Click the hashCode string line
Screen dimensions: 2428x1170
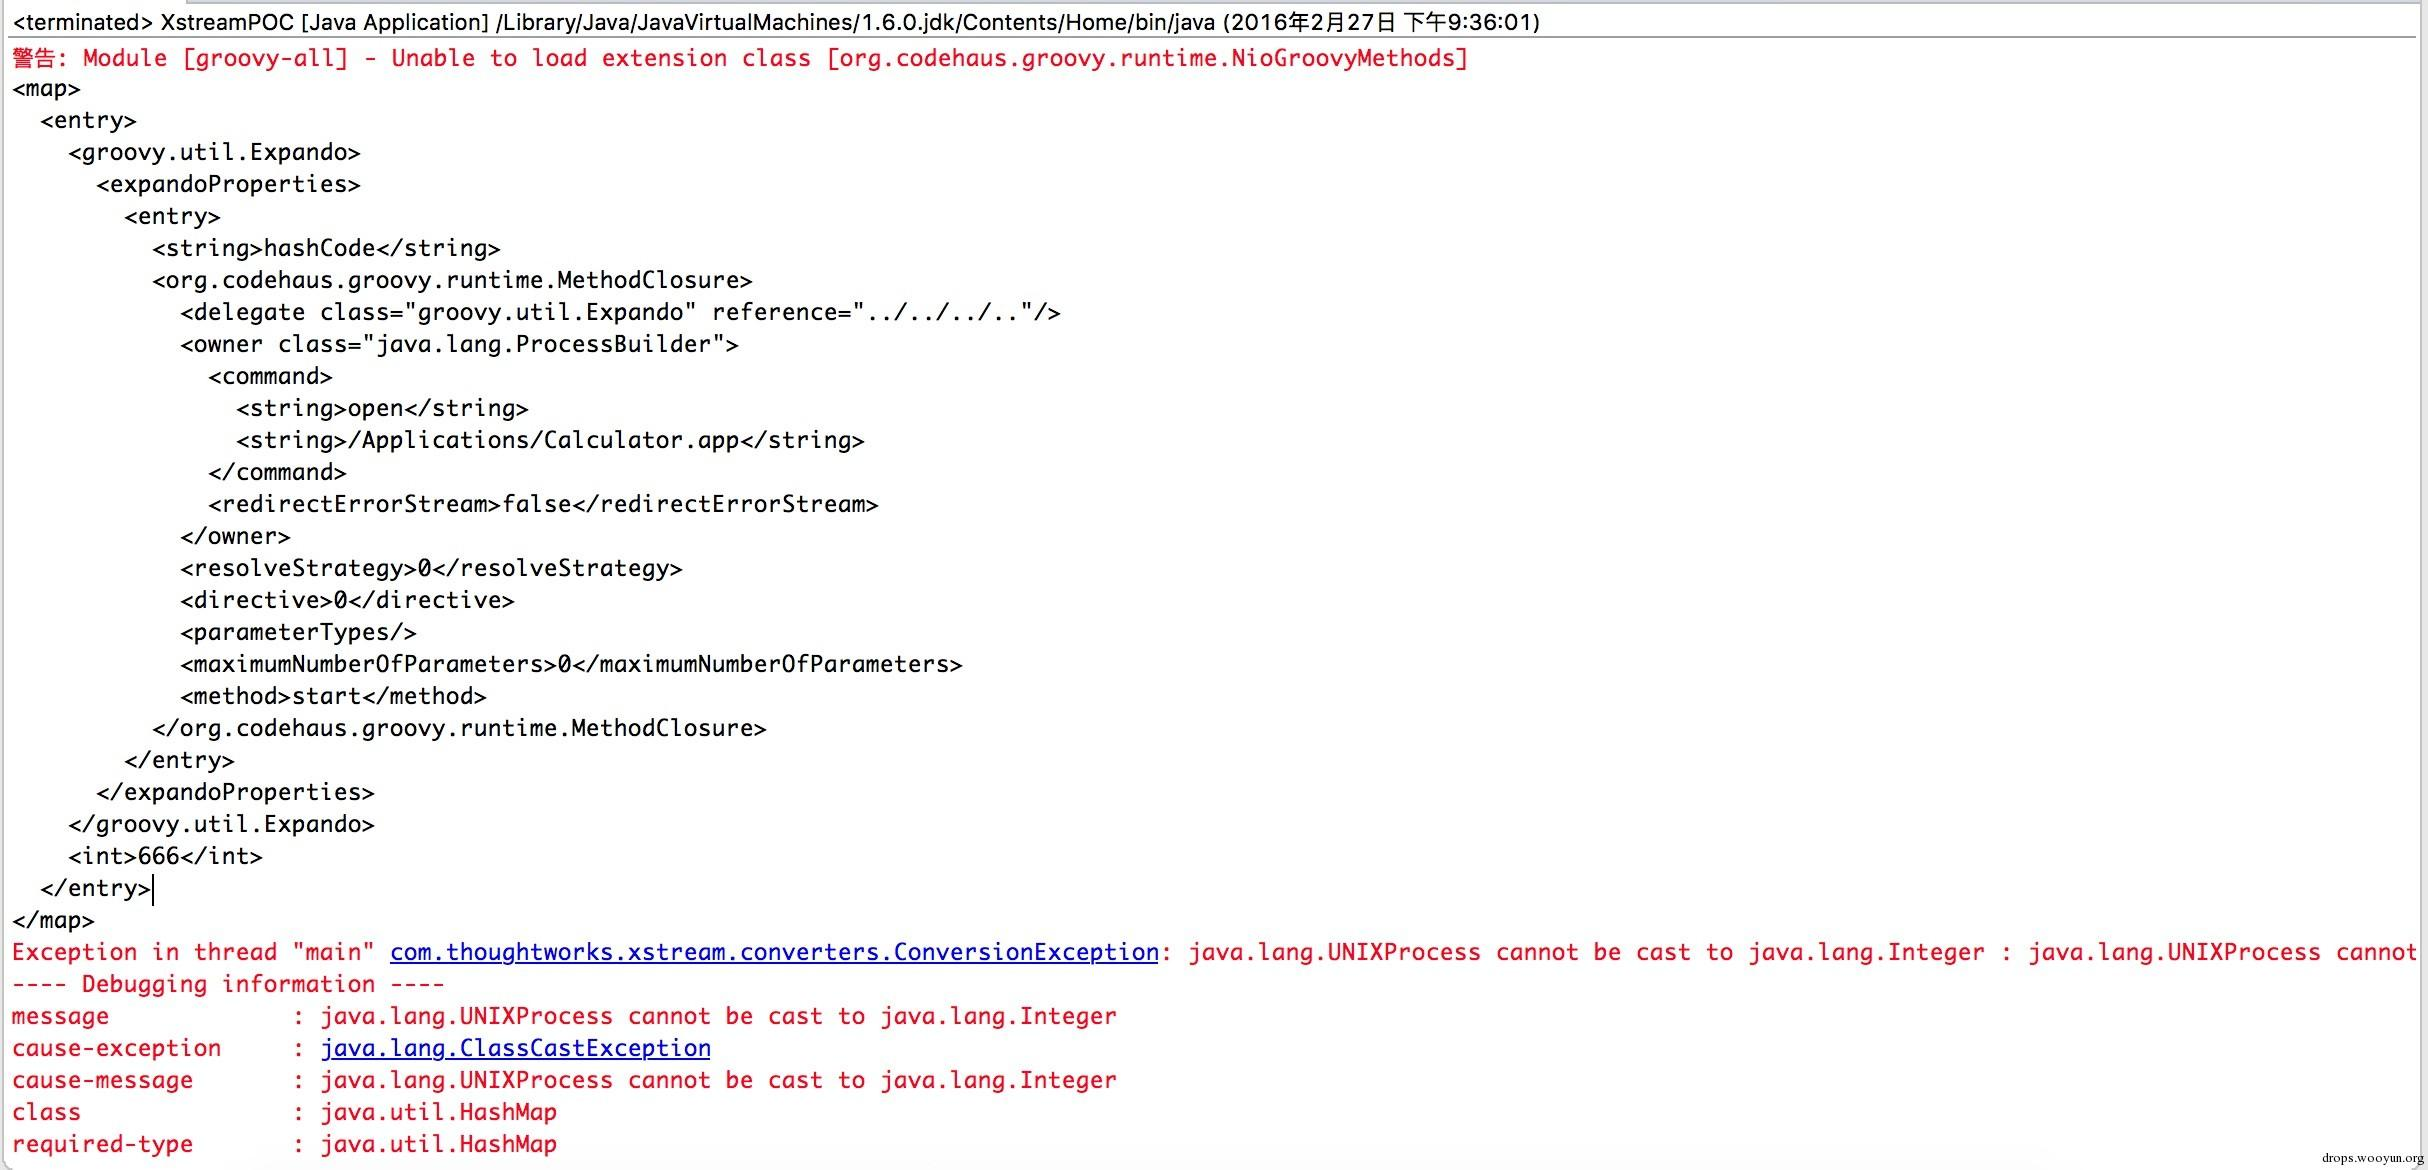coord(326,248)
